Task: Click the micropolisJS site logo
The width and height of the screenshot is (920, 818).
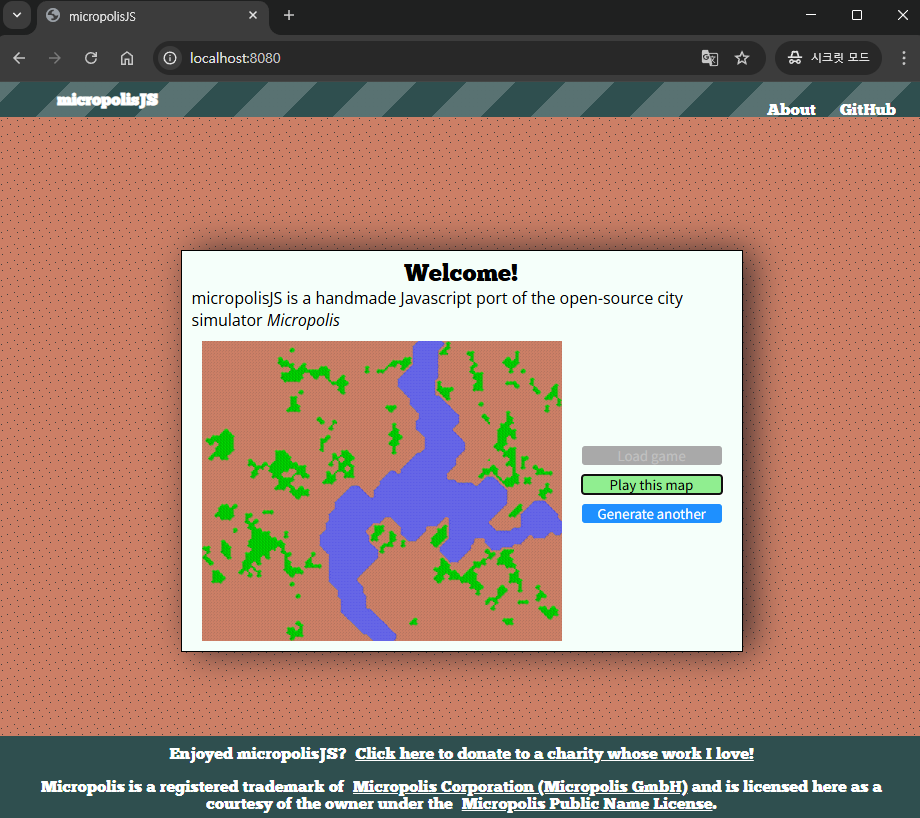Action: coord(107,100)
